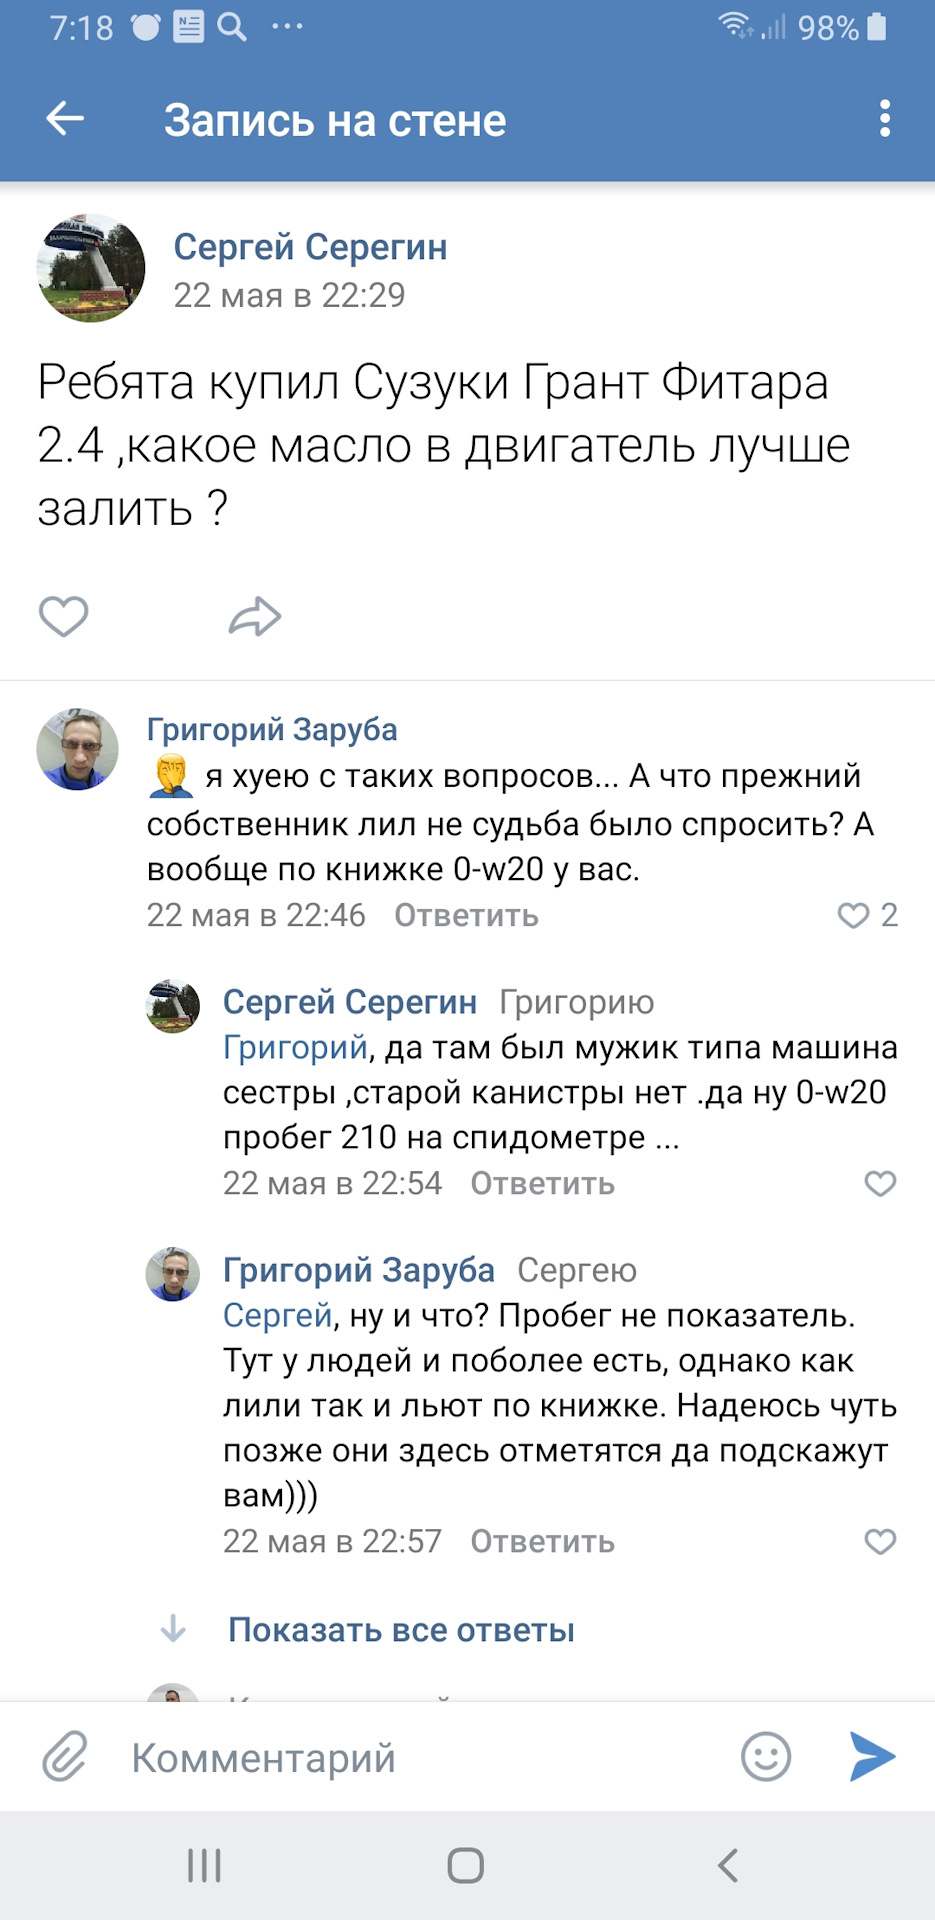
Task: Reply to the comment from 22:46
Action: click(466, 915)
